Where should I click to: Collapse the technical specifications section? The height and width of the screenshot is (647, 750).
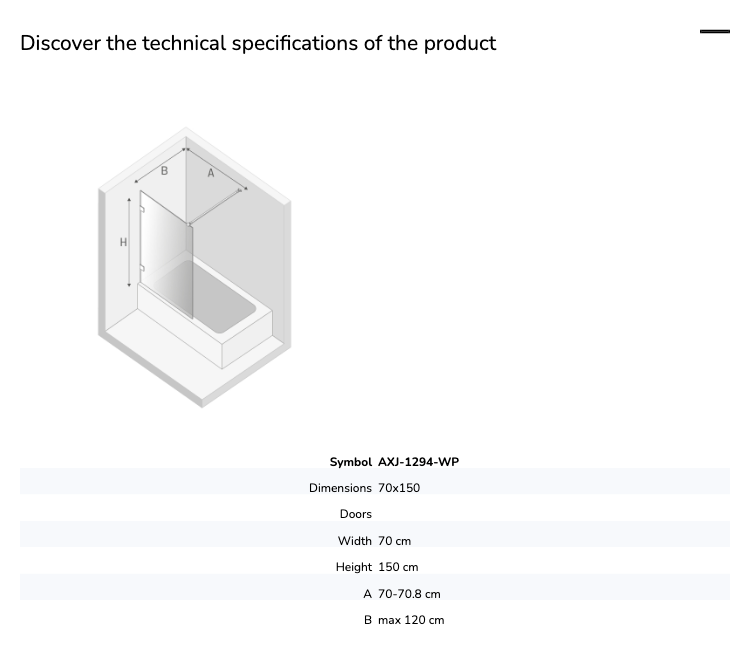tap(715, 32)
